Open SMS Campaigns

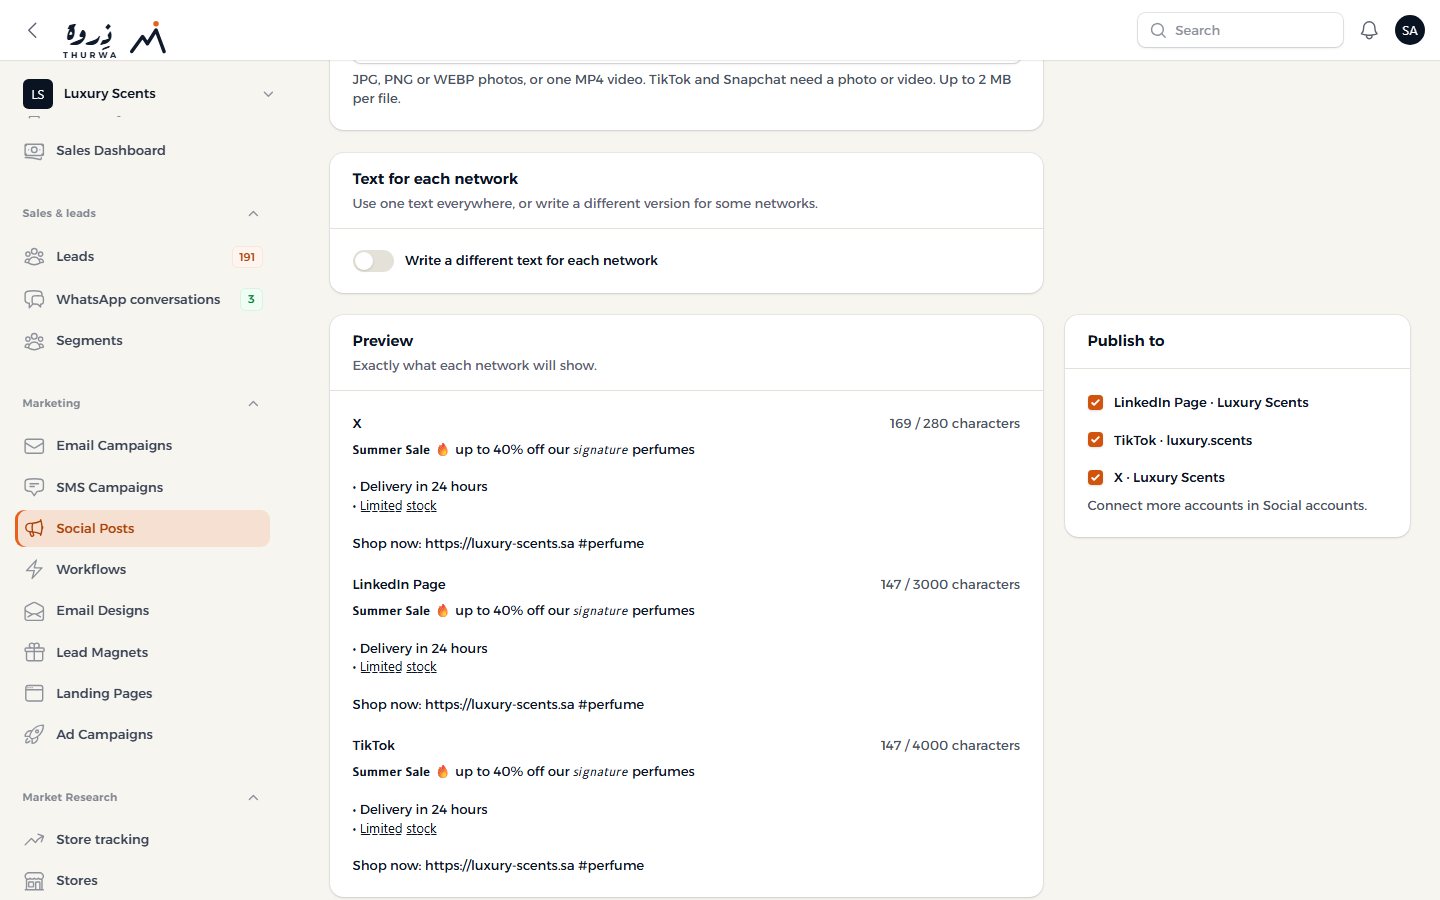143,487
